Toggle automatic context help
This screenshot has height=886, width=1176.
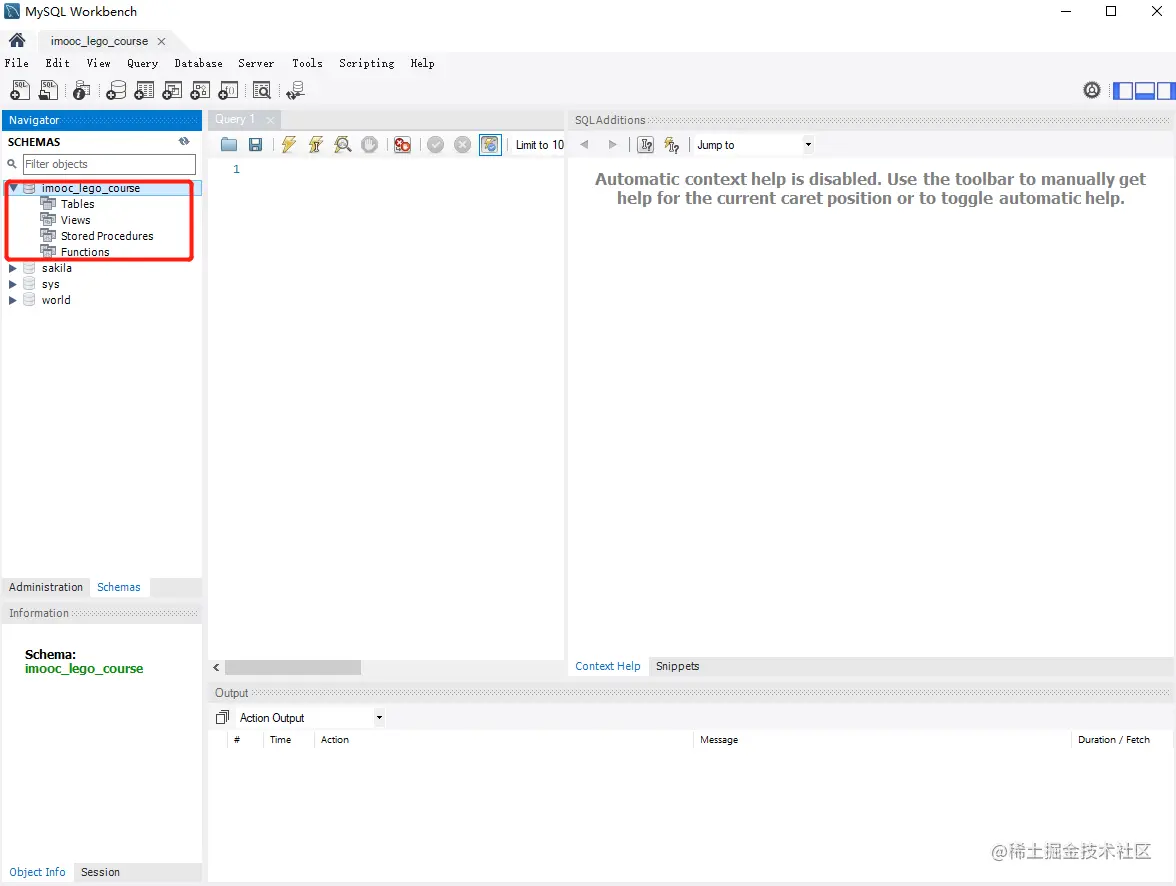click(672, 145)
